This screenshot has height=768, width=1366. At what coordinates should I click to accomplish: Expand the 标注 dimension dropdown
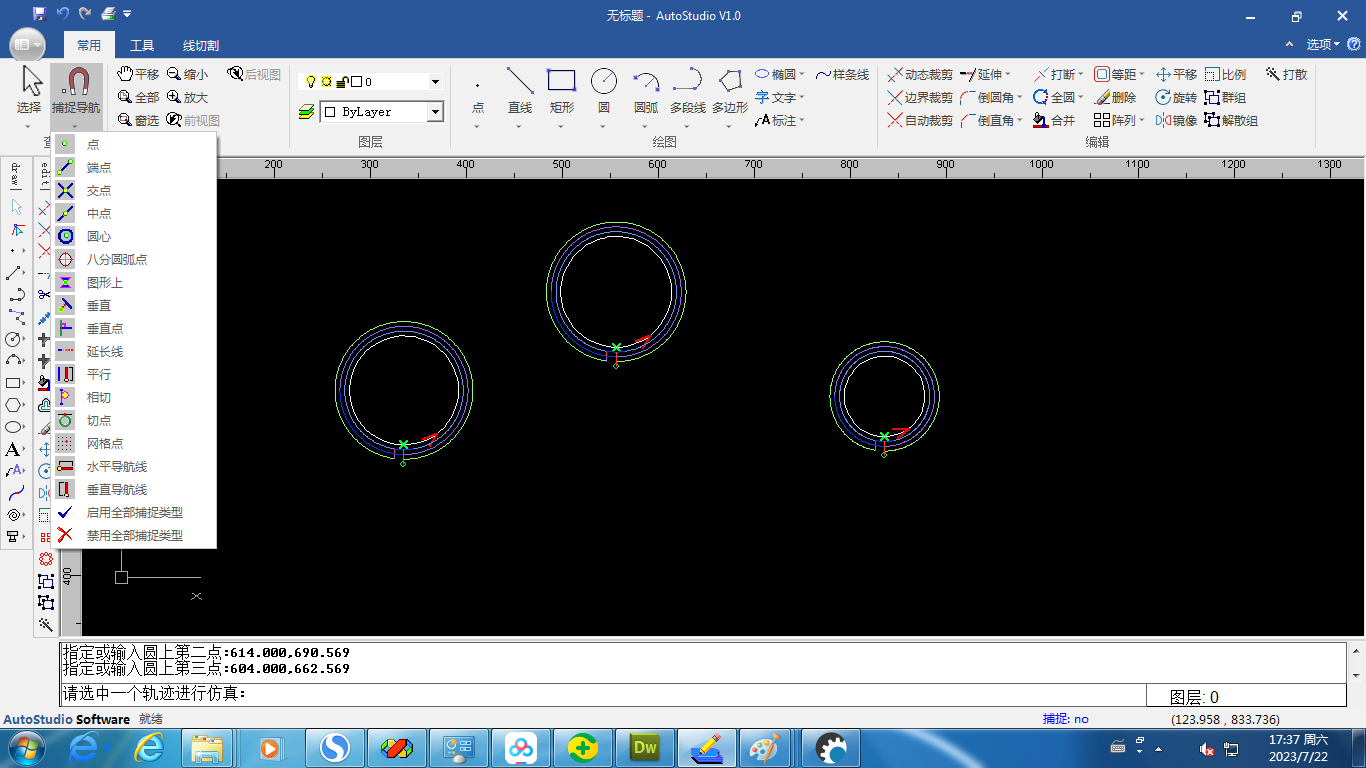pyautogui.click(x=802, y=120)
